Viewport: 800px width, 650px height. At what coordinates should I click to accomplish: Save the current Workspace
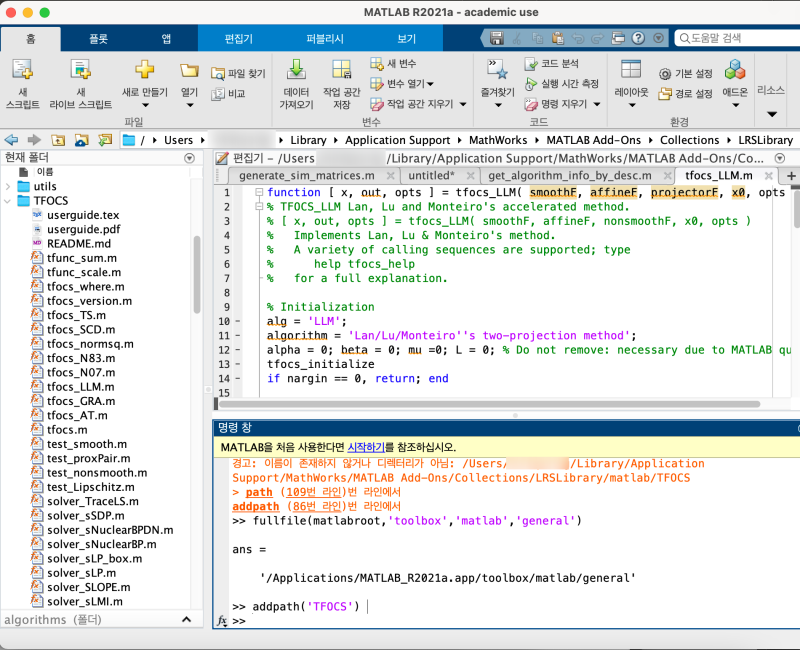click(x=340, y=85)
